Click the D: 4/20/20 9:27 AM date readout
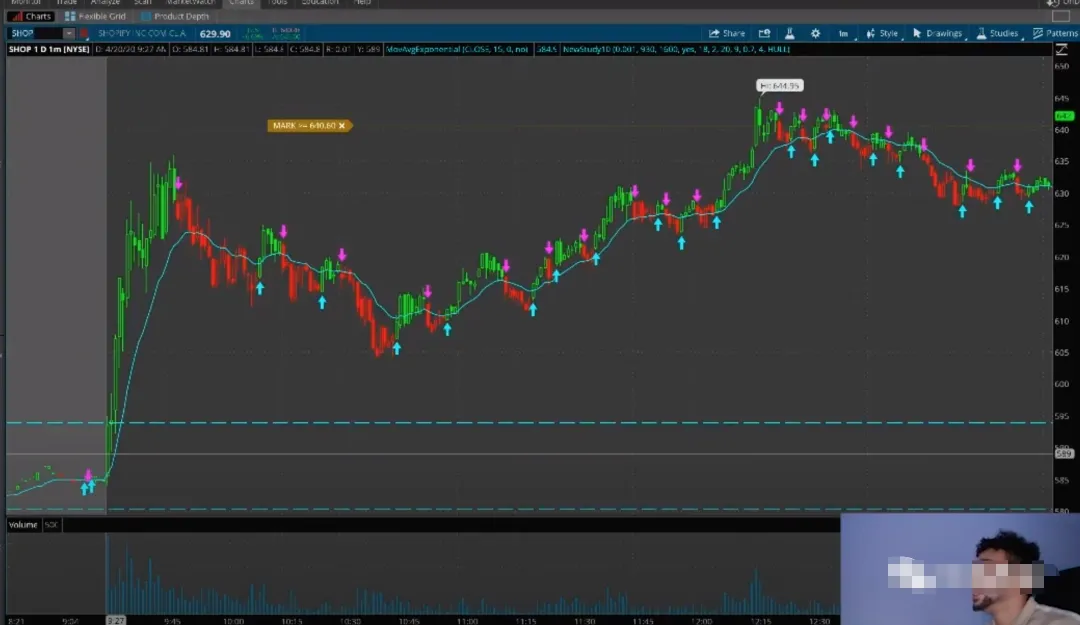 click(x=131, y=49)
